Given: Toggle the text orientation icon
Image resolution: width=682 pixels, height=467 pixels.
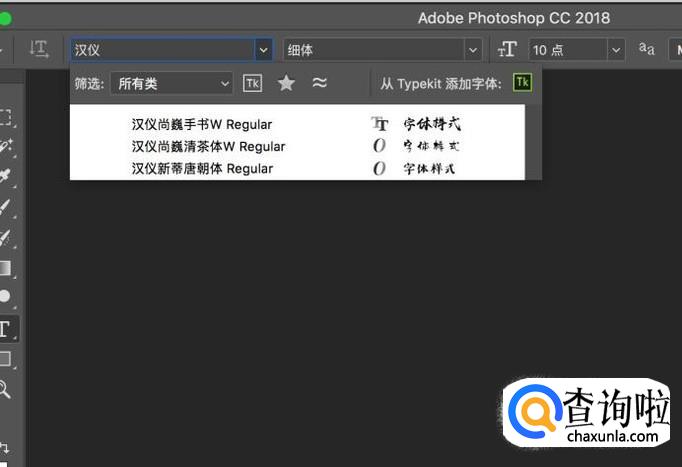Looking at the screenshot, I should (x=39, y=50).
